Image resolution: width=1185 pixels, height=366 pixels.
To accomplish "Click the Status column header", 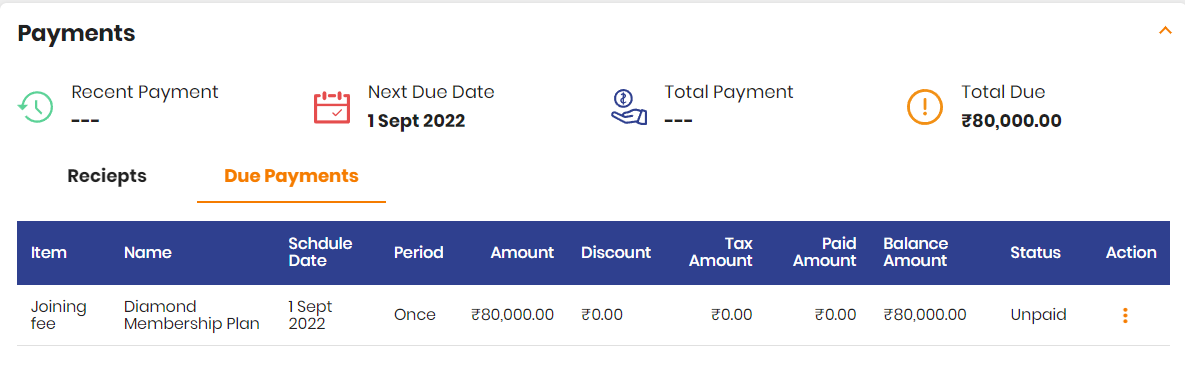I will click(1035, 253).
